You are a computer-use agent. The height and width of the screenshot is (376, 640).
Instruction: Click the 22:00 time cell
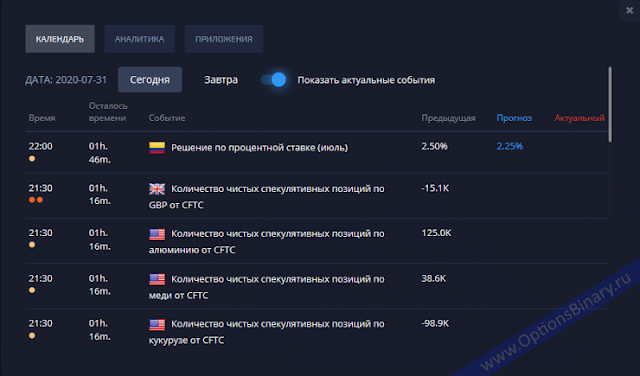pyautogui.click(x=40, y=146)
